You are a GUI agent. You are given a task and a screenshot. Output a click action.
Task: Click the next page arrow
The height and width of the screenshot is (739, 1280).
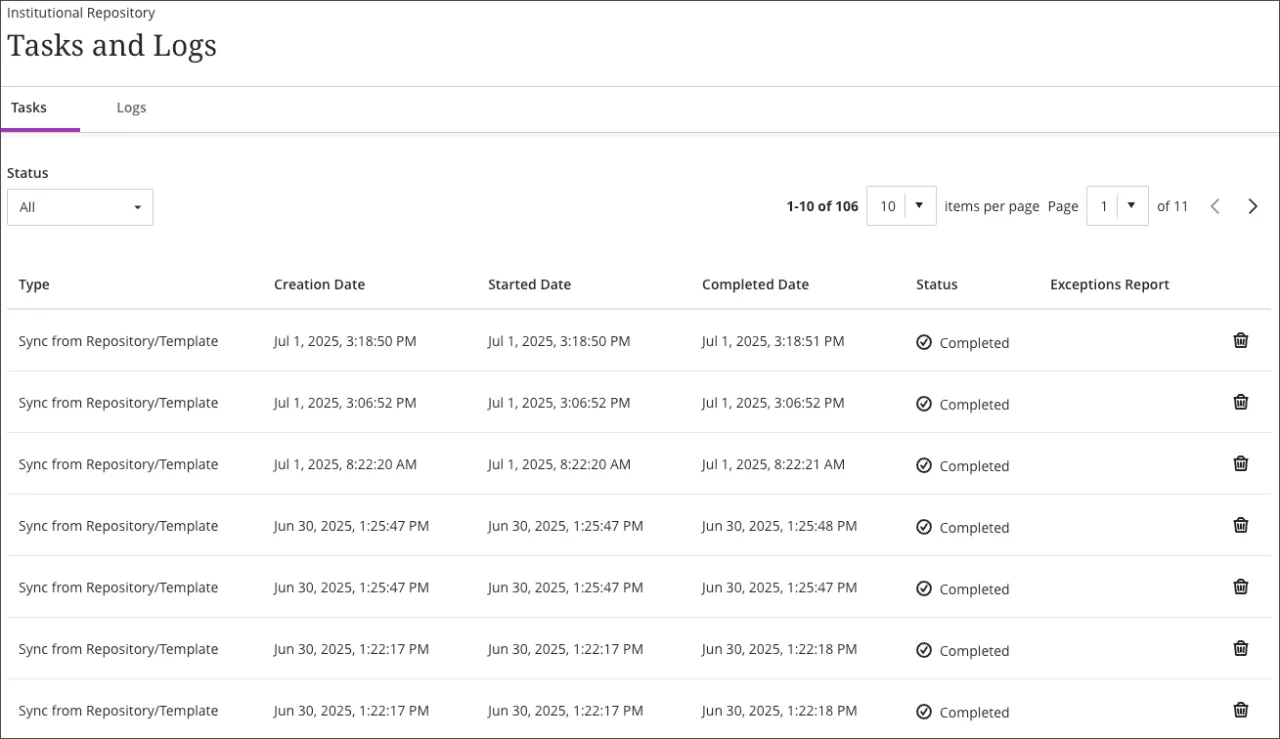tap(1252, 206)
